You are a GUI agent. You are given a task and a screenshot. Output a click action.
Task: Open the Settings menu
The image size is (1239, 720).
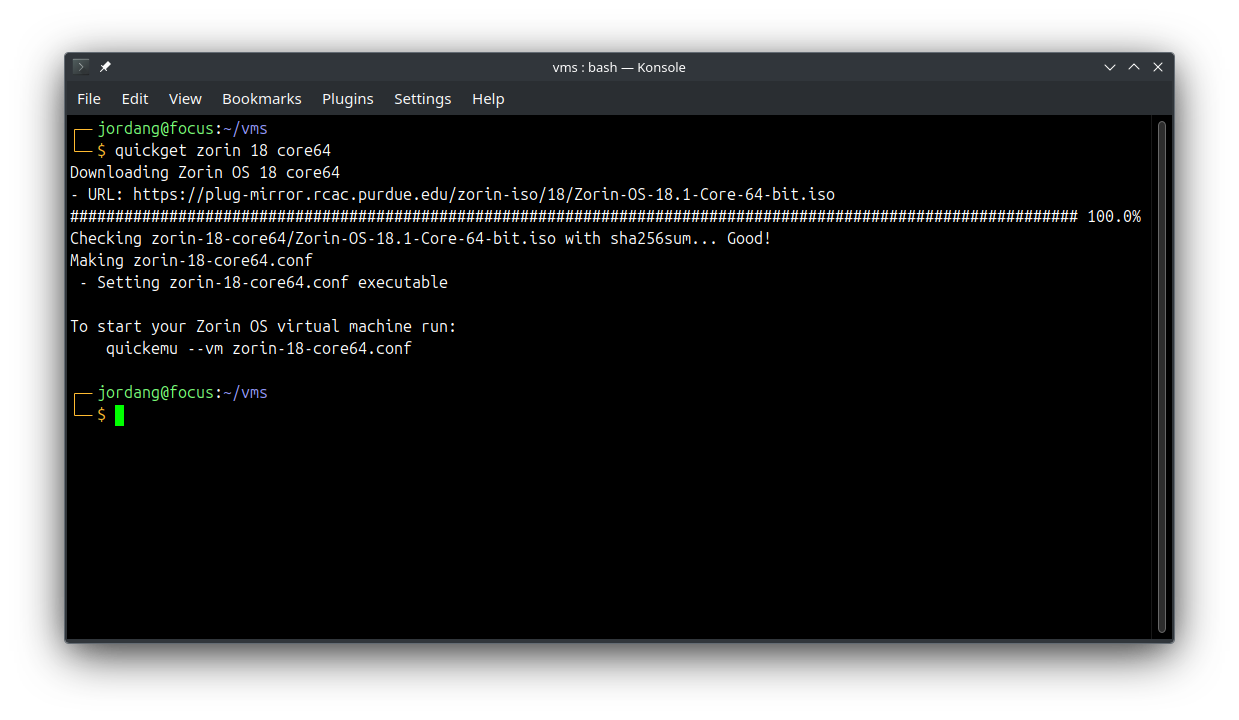[422, 99]
